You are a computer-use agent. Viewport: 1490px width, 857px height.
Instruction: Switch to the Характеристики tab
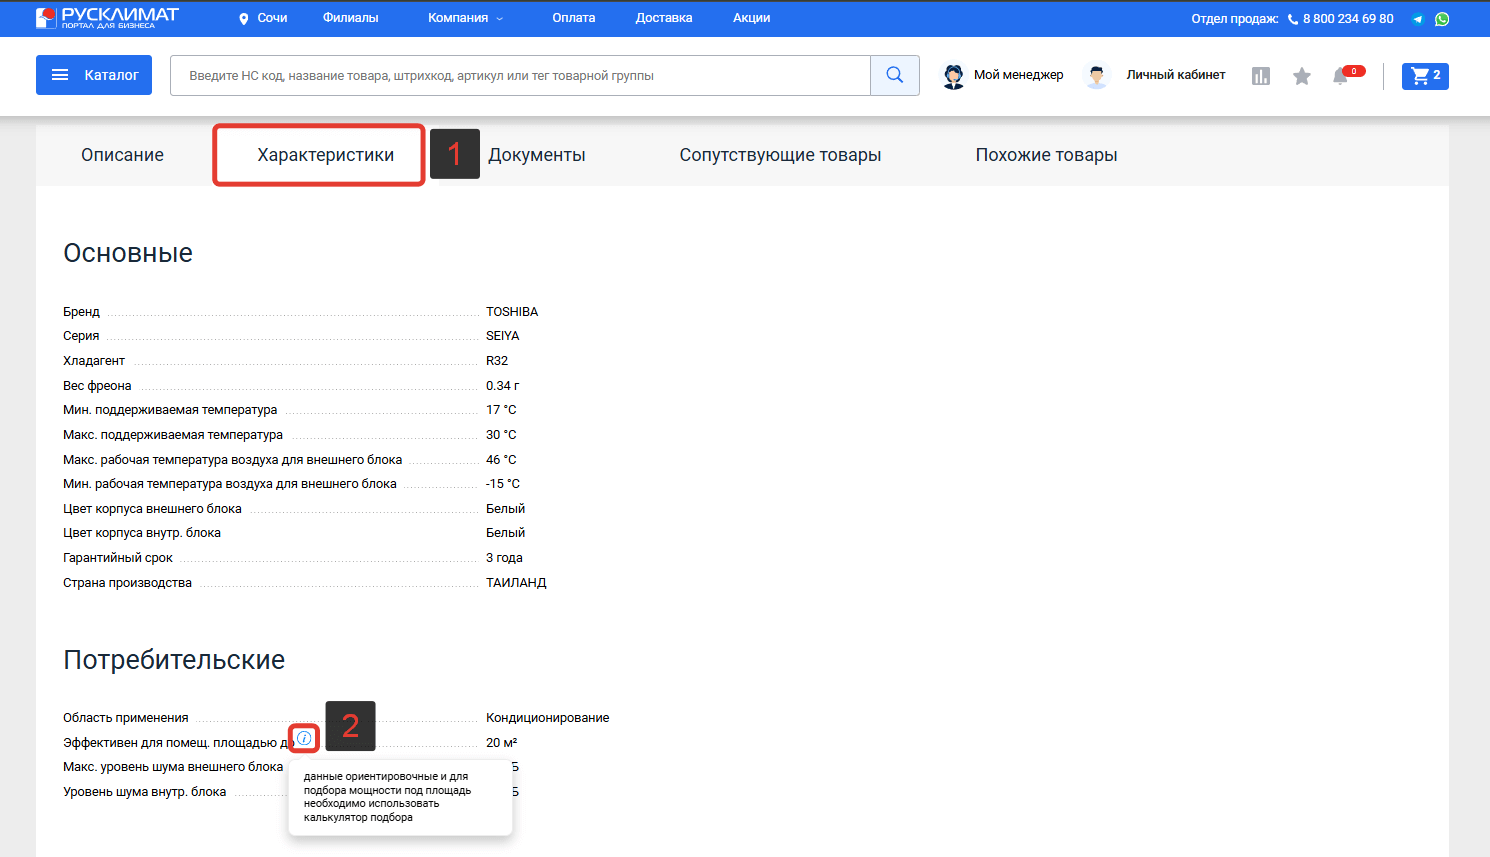tap(326, 155)
